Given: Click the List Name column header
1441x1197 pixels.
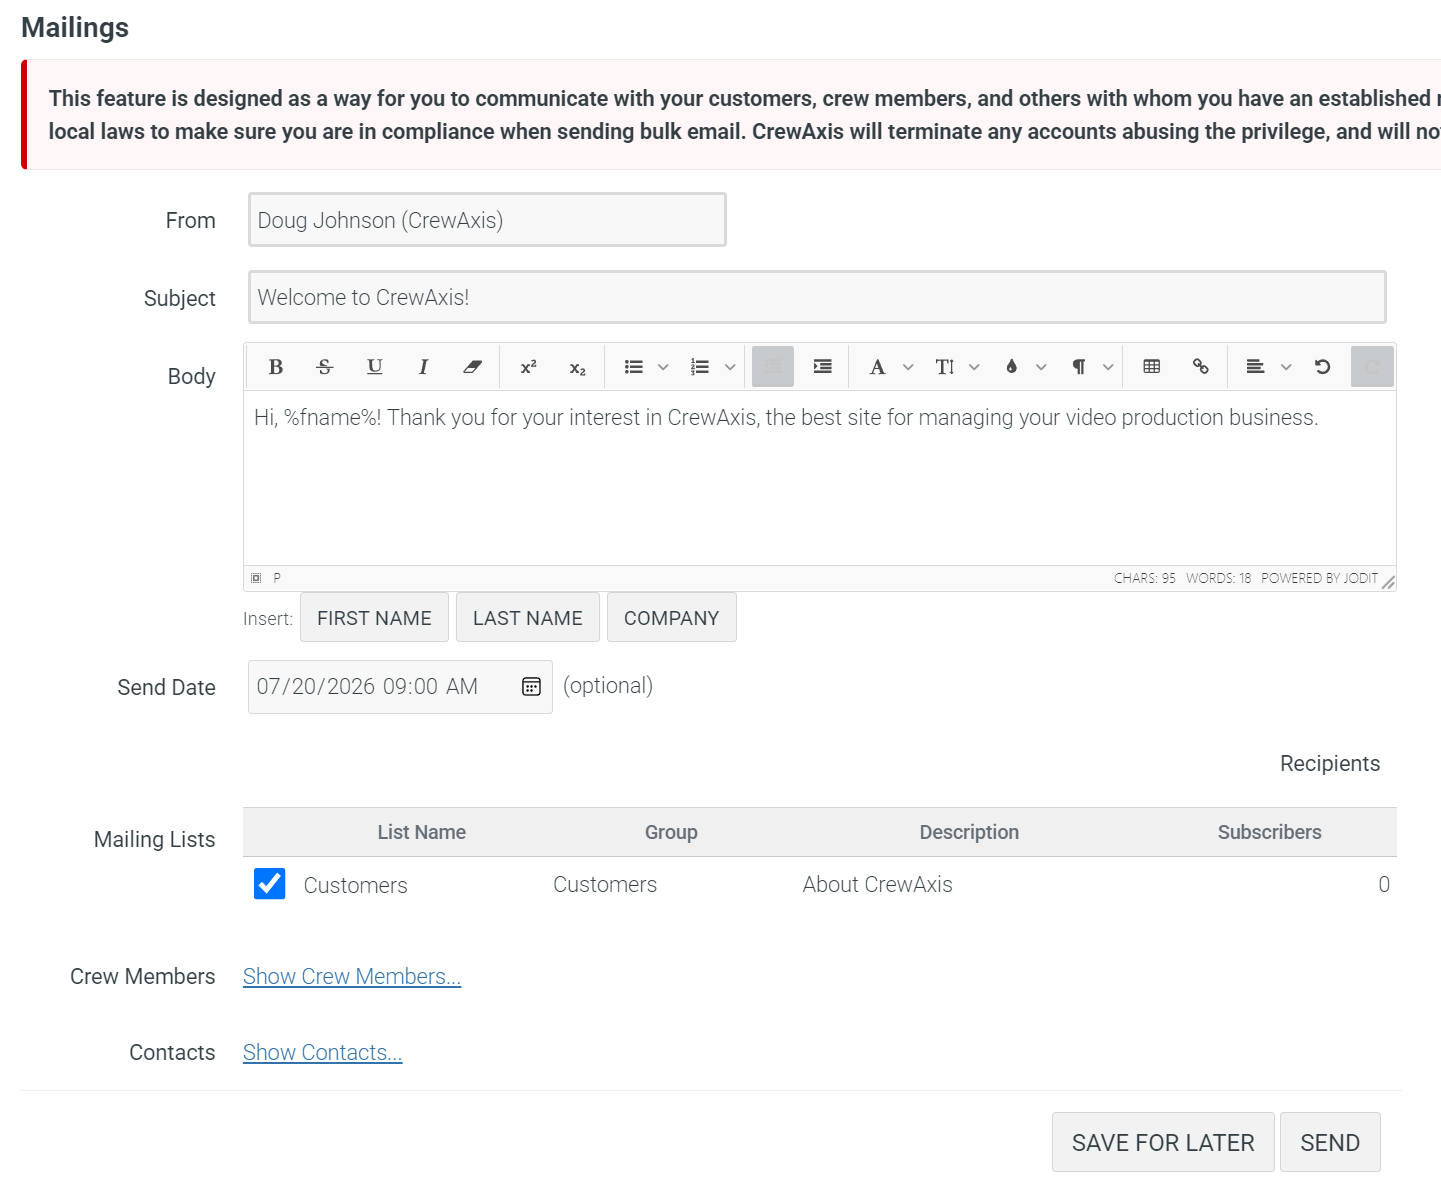Looking at the screenshot, I should (x=422, y=832).
